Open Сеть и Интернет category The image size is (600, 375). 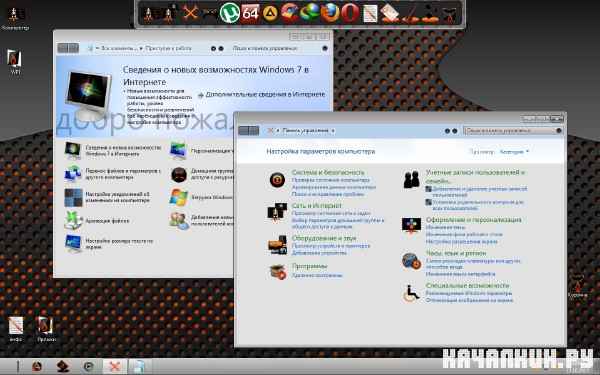[316, 205]
